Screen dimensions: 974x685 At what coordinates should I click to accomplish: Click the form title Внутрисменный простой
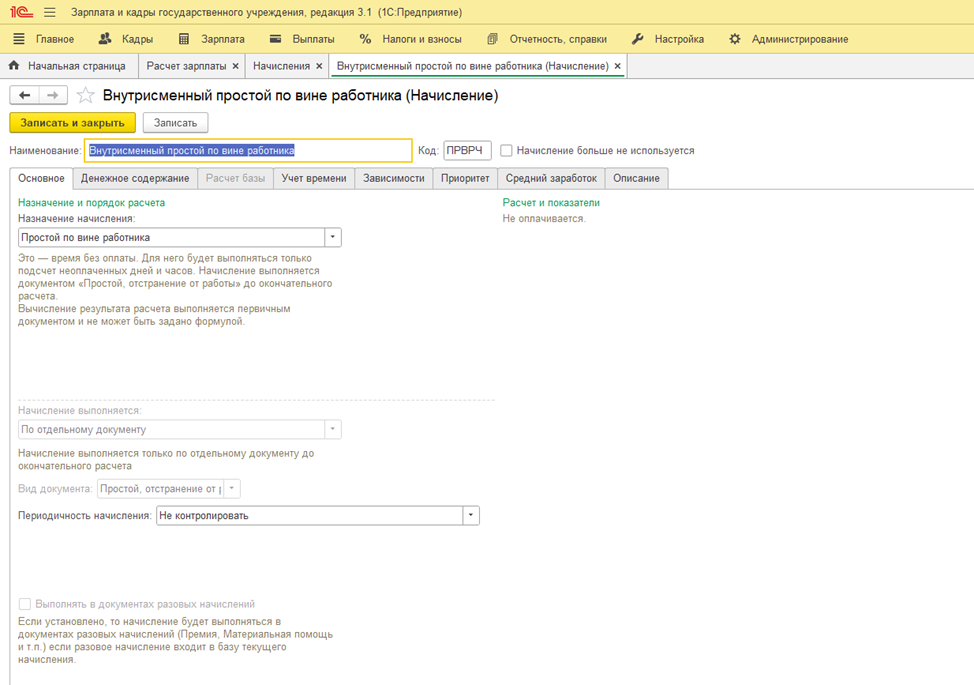[x=301, y=96]
